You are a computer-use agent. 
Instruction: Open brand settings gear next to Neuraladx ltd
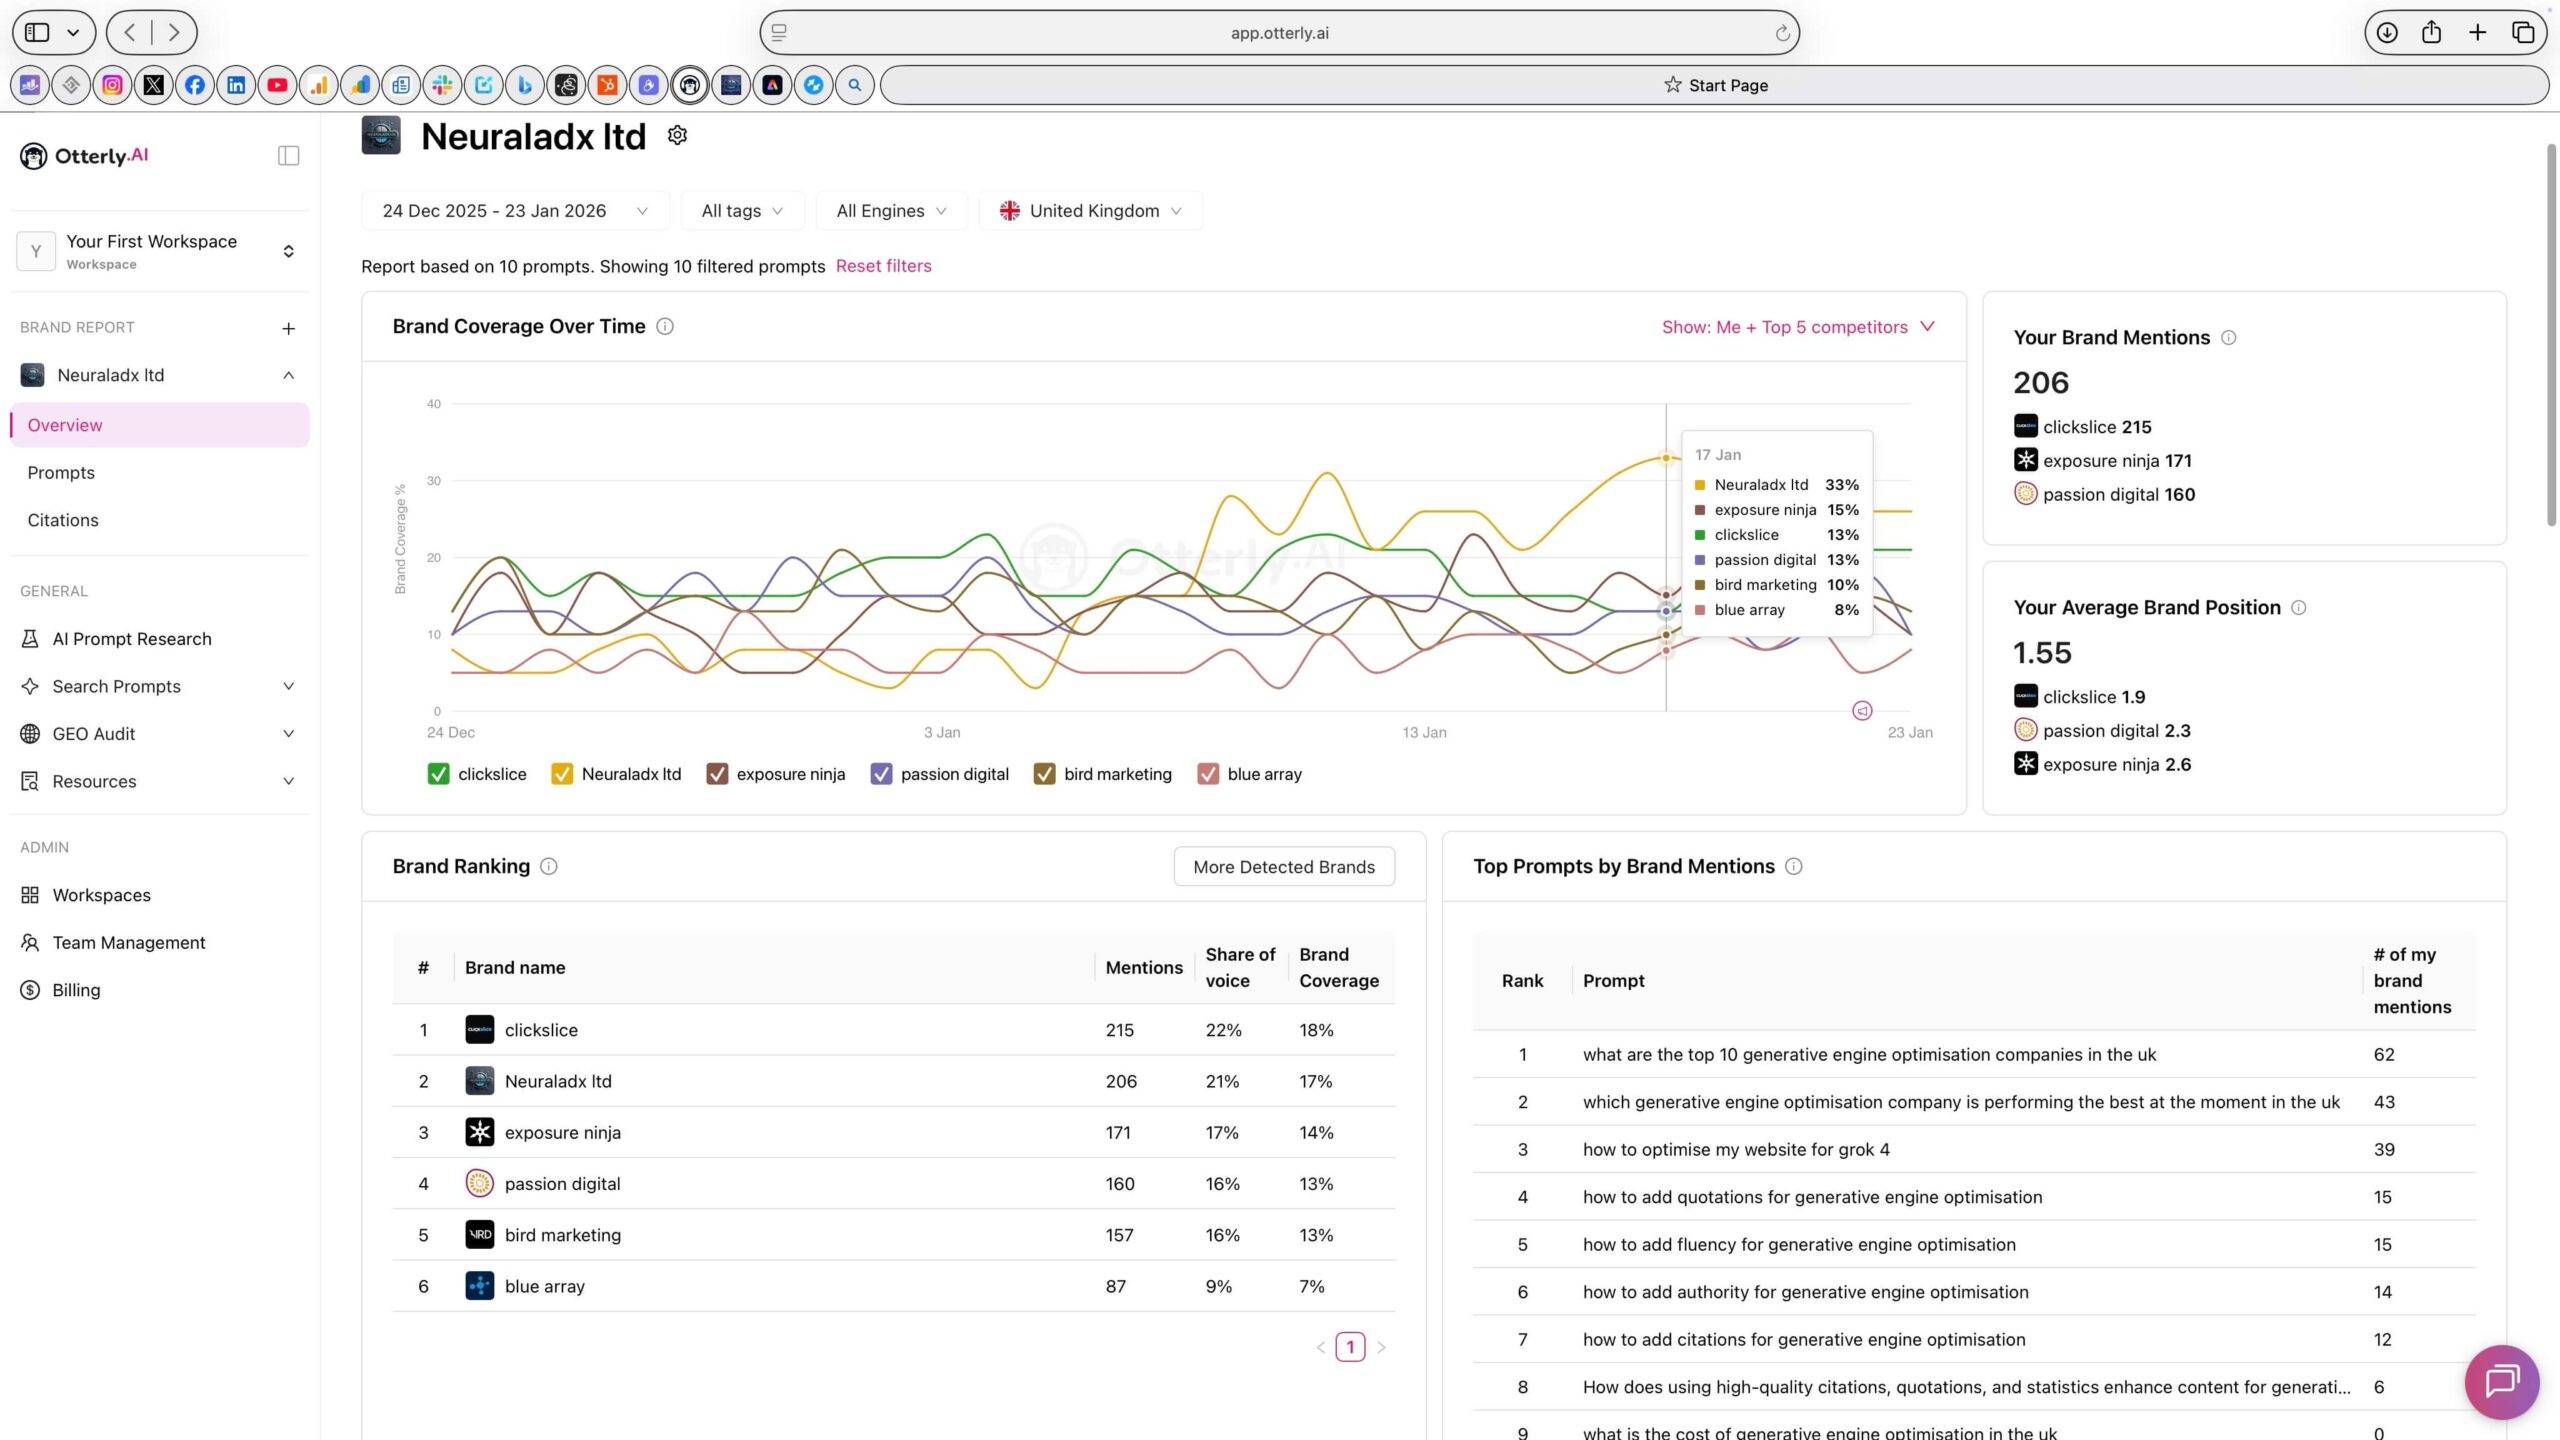[x=677, y=135]
